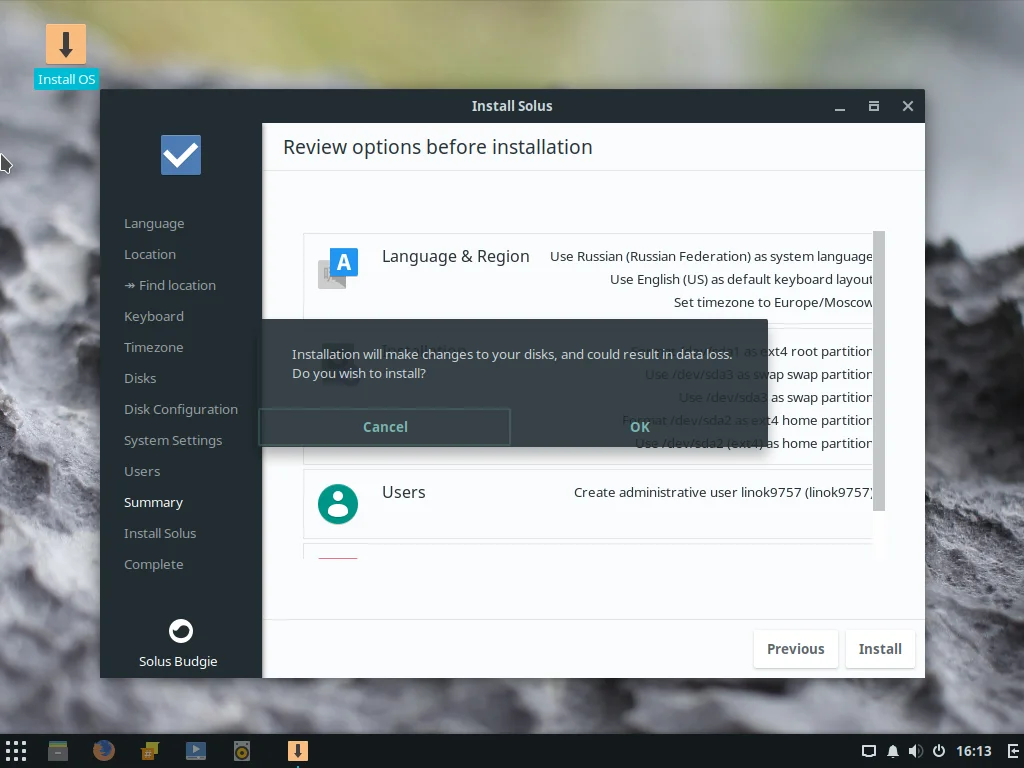Click the power icon in tray

(939, 751)
